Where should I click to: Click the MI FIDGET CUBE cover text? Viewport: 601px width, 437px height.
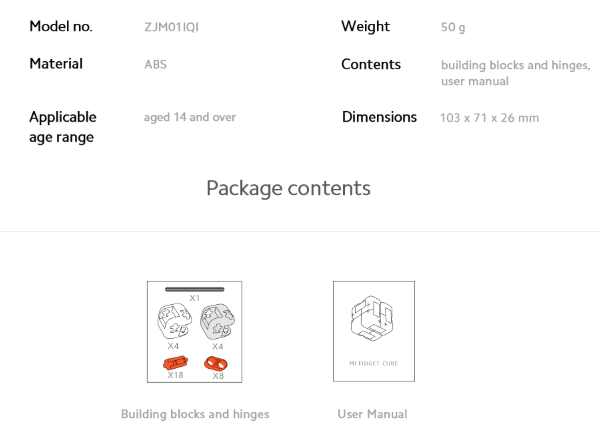373,363
